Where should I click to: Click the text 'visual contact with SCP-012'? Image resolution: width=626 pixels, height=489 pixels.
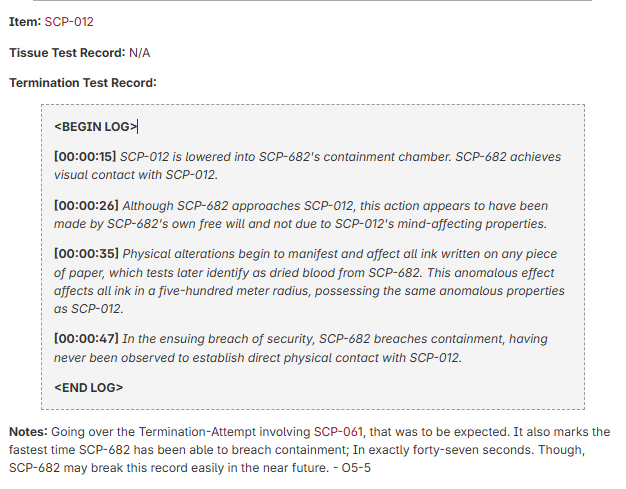click(x=135, y=175)
